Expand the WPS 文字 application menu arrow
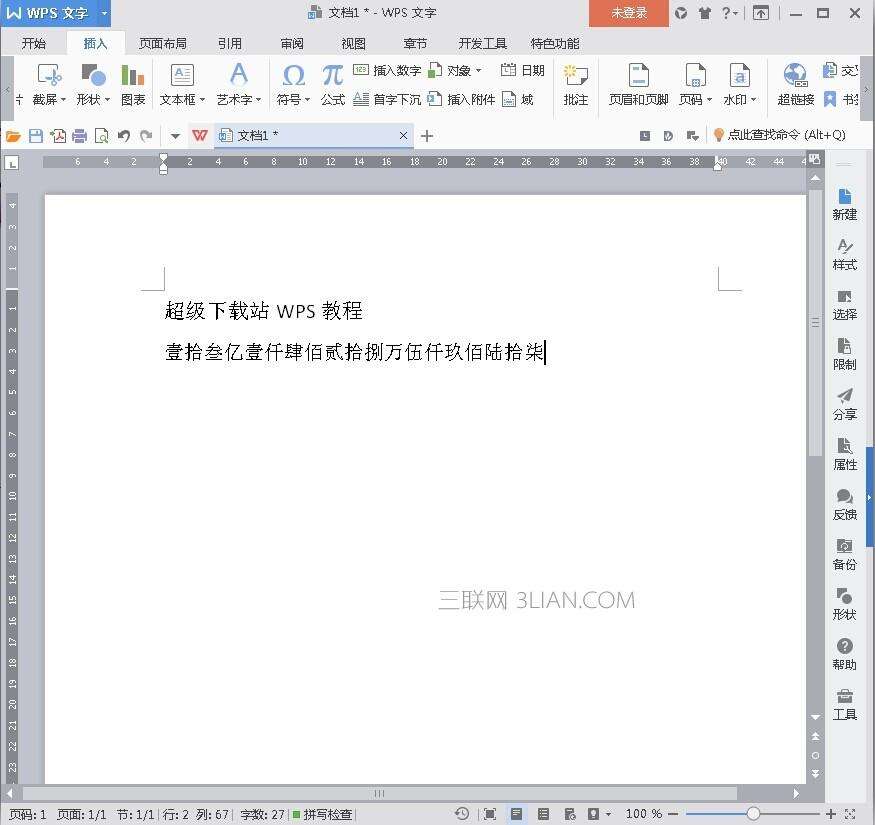Screen dimensions: 875x825 [x=104, y=13]
